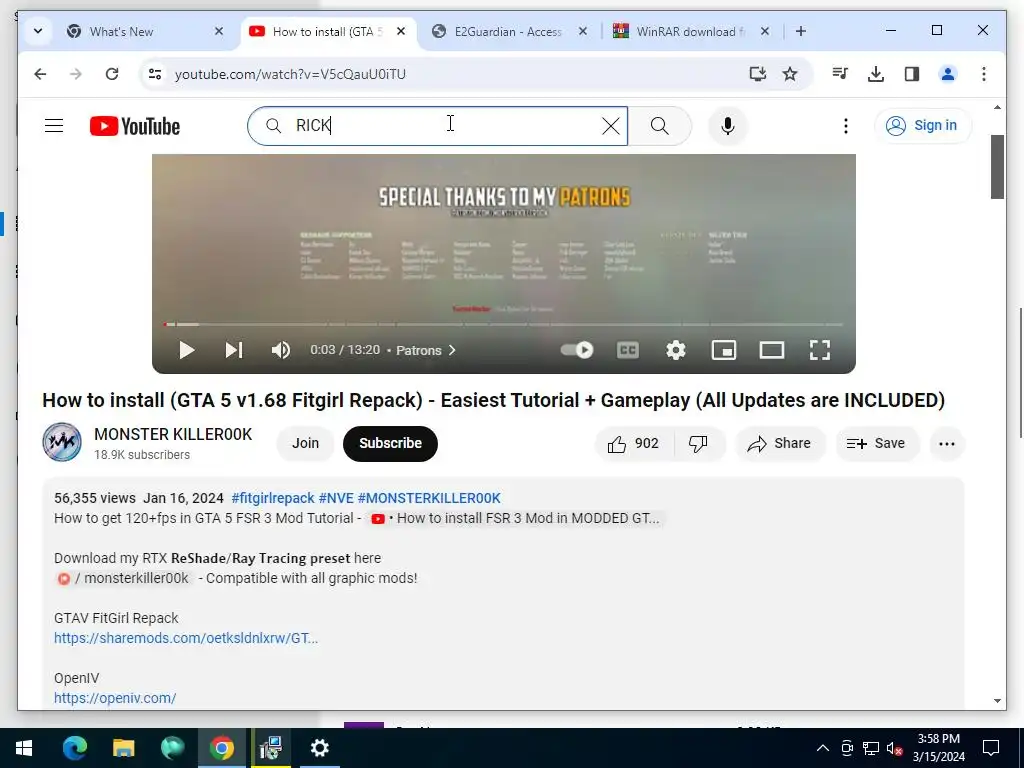
Task: Seek on the video progress bar
Action: [504, 324]
